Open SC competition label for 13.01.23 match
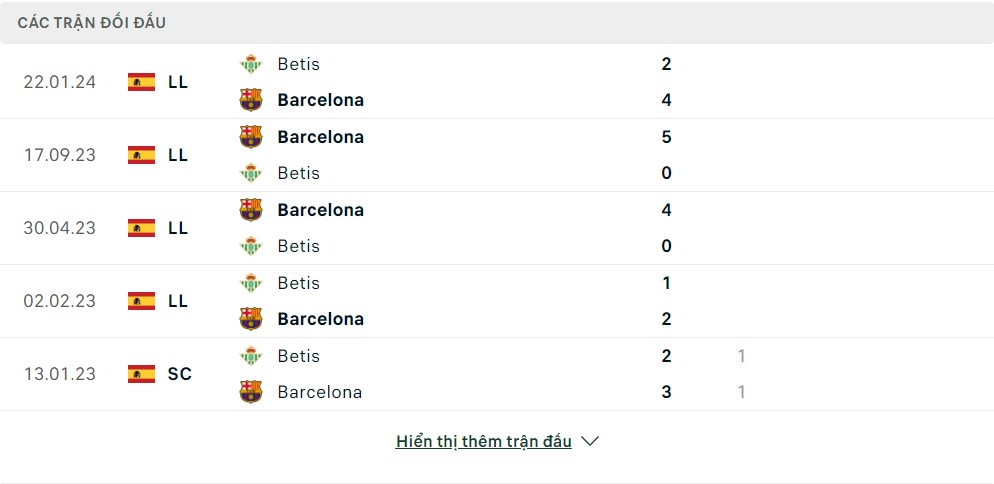The height and width of the screenshot is (484, 994). point(180,374)
